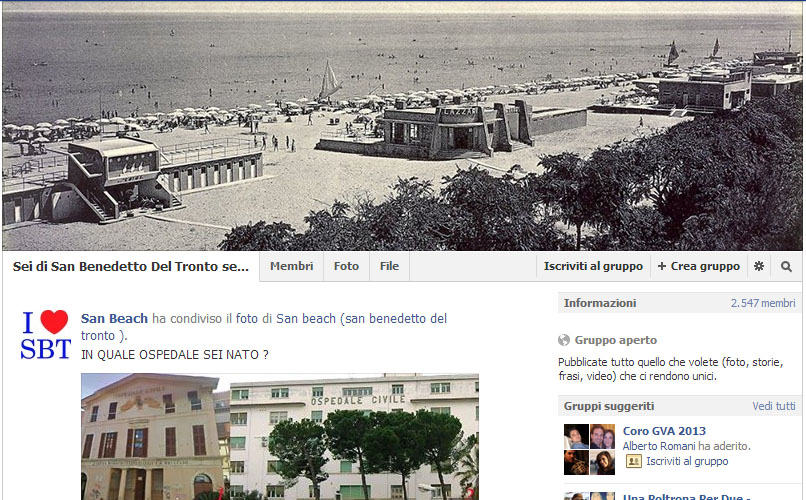The image size is (806, 500).
Task: Click the Iscriviti al gruppo button
Action: (x=593, y=266)
